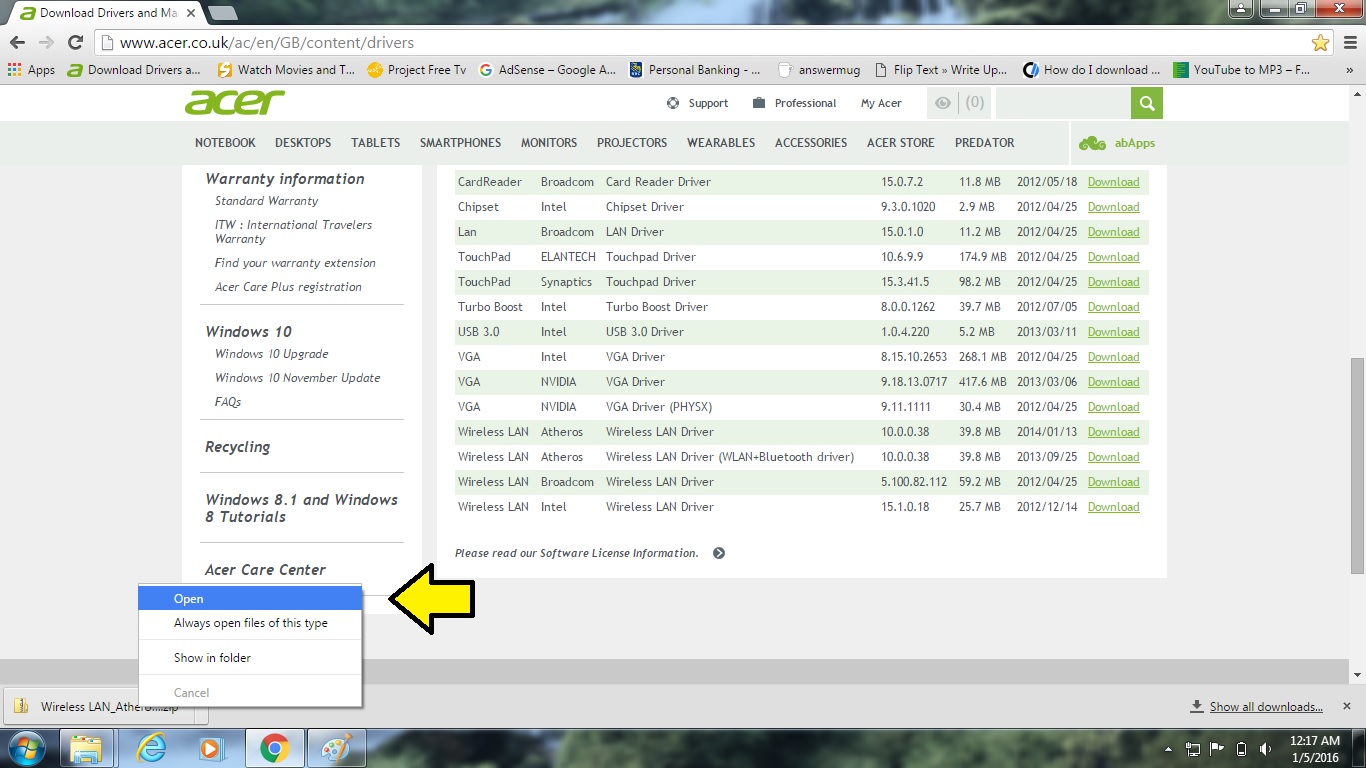Open File Explorer from taskbar
The width and height of the screenshot is (1366, 768).
tap(87, 748)
